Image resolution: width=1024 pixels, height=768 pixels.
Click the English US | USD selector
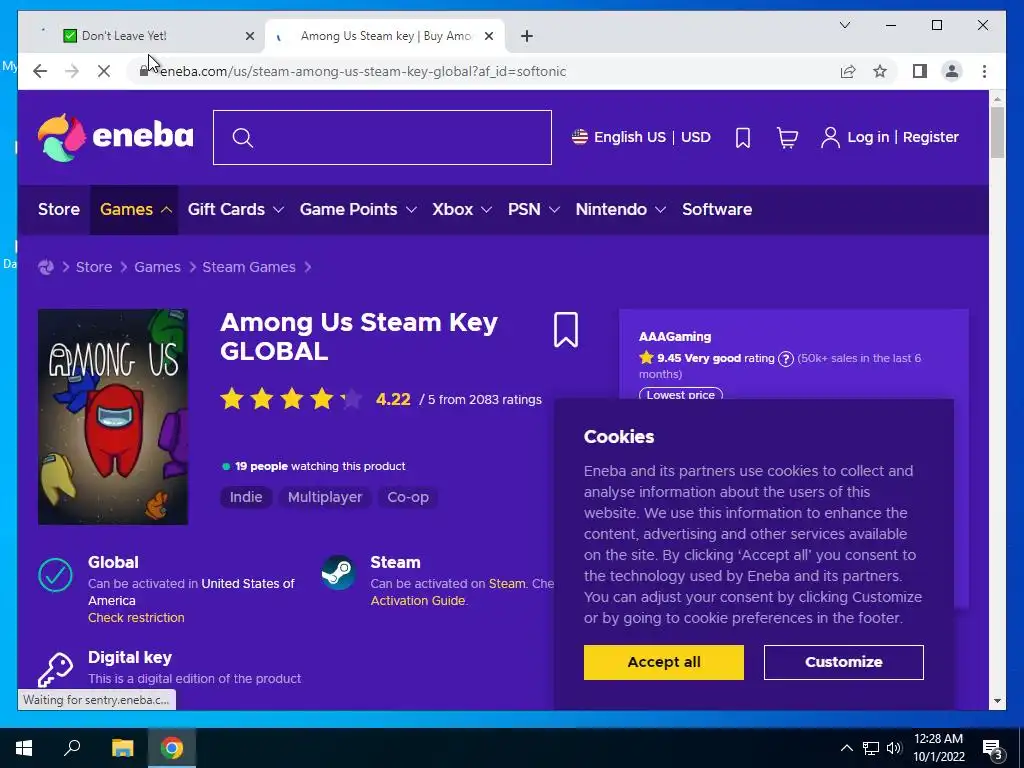641,137
